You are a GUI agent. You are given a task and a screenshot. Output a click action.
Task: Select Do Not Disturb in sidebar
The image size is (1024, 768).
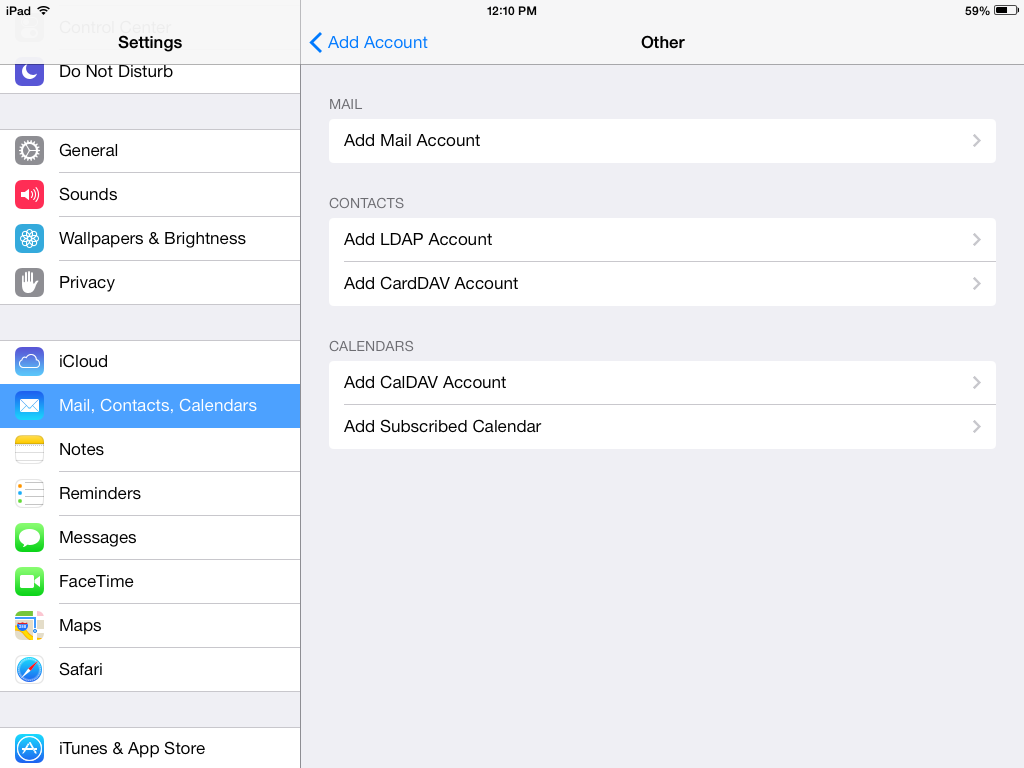[x=150, y=78]
